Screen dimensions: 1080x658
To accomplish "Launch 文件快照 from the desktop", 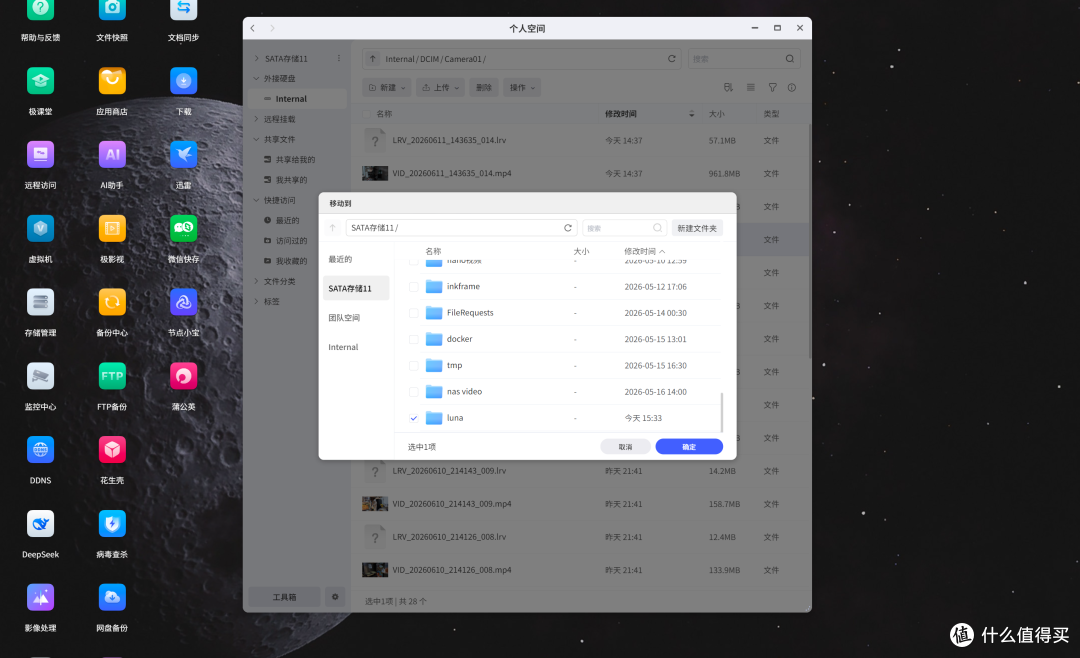I will coord(112,10).
